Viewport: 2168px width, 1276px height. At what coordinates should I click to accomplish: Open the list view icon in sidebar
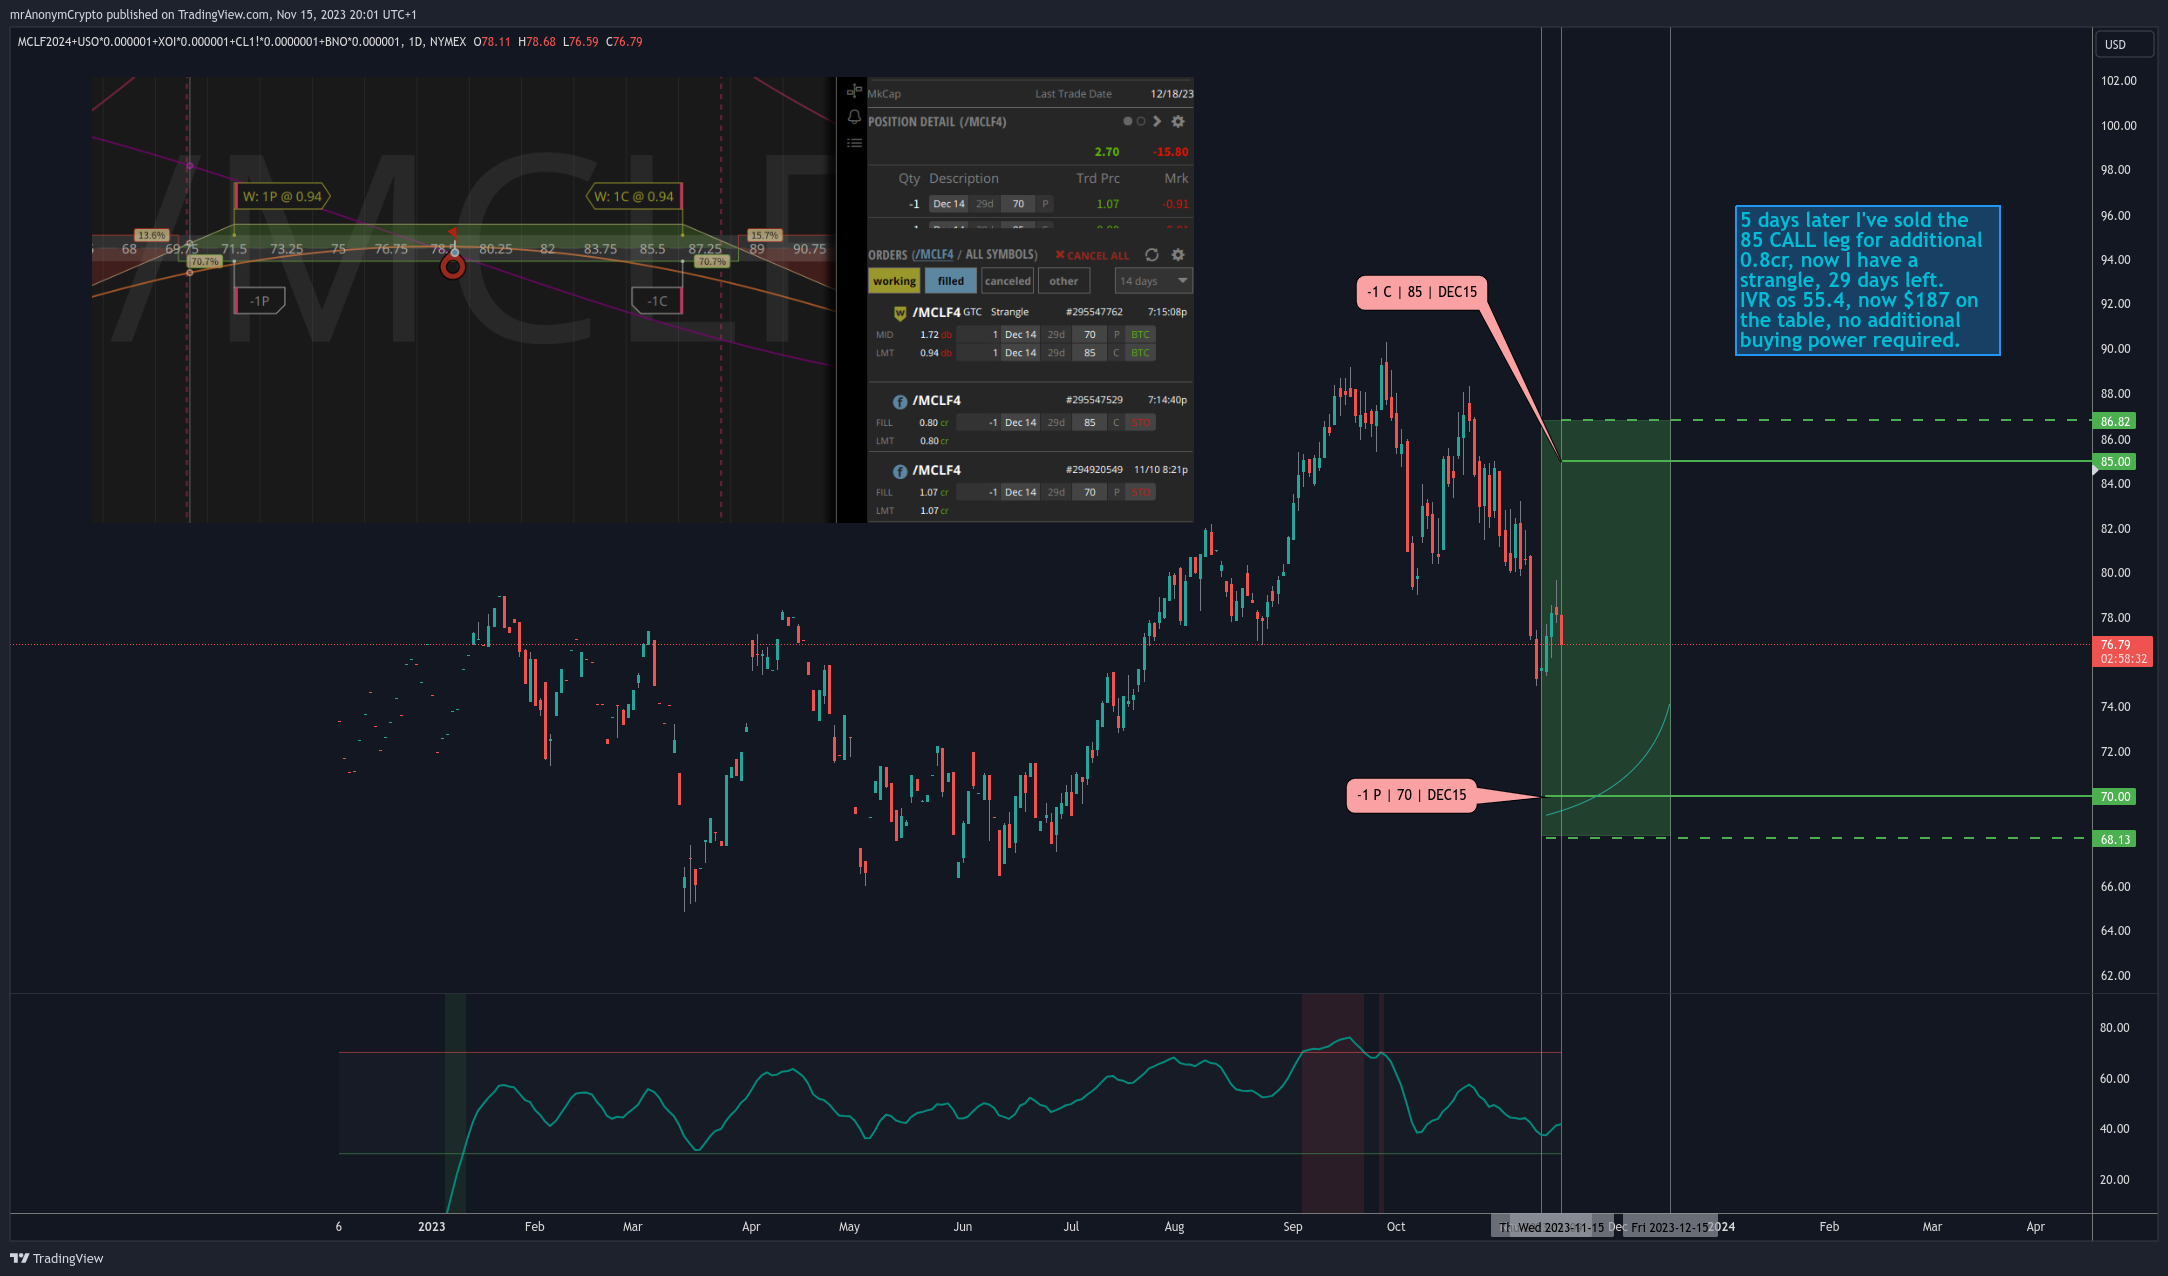point(854,143)
